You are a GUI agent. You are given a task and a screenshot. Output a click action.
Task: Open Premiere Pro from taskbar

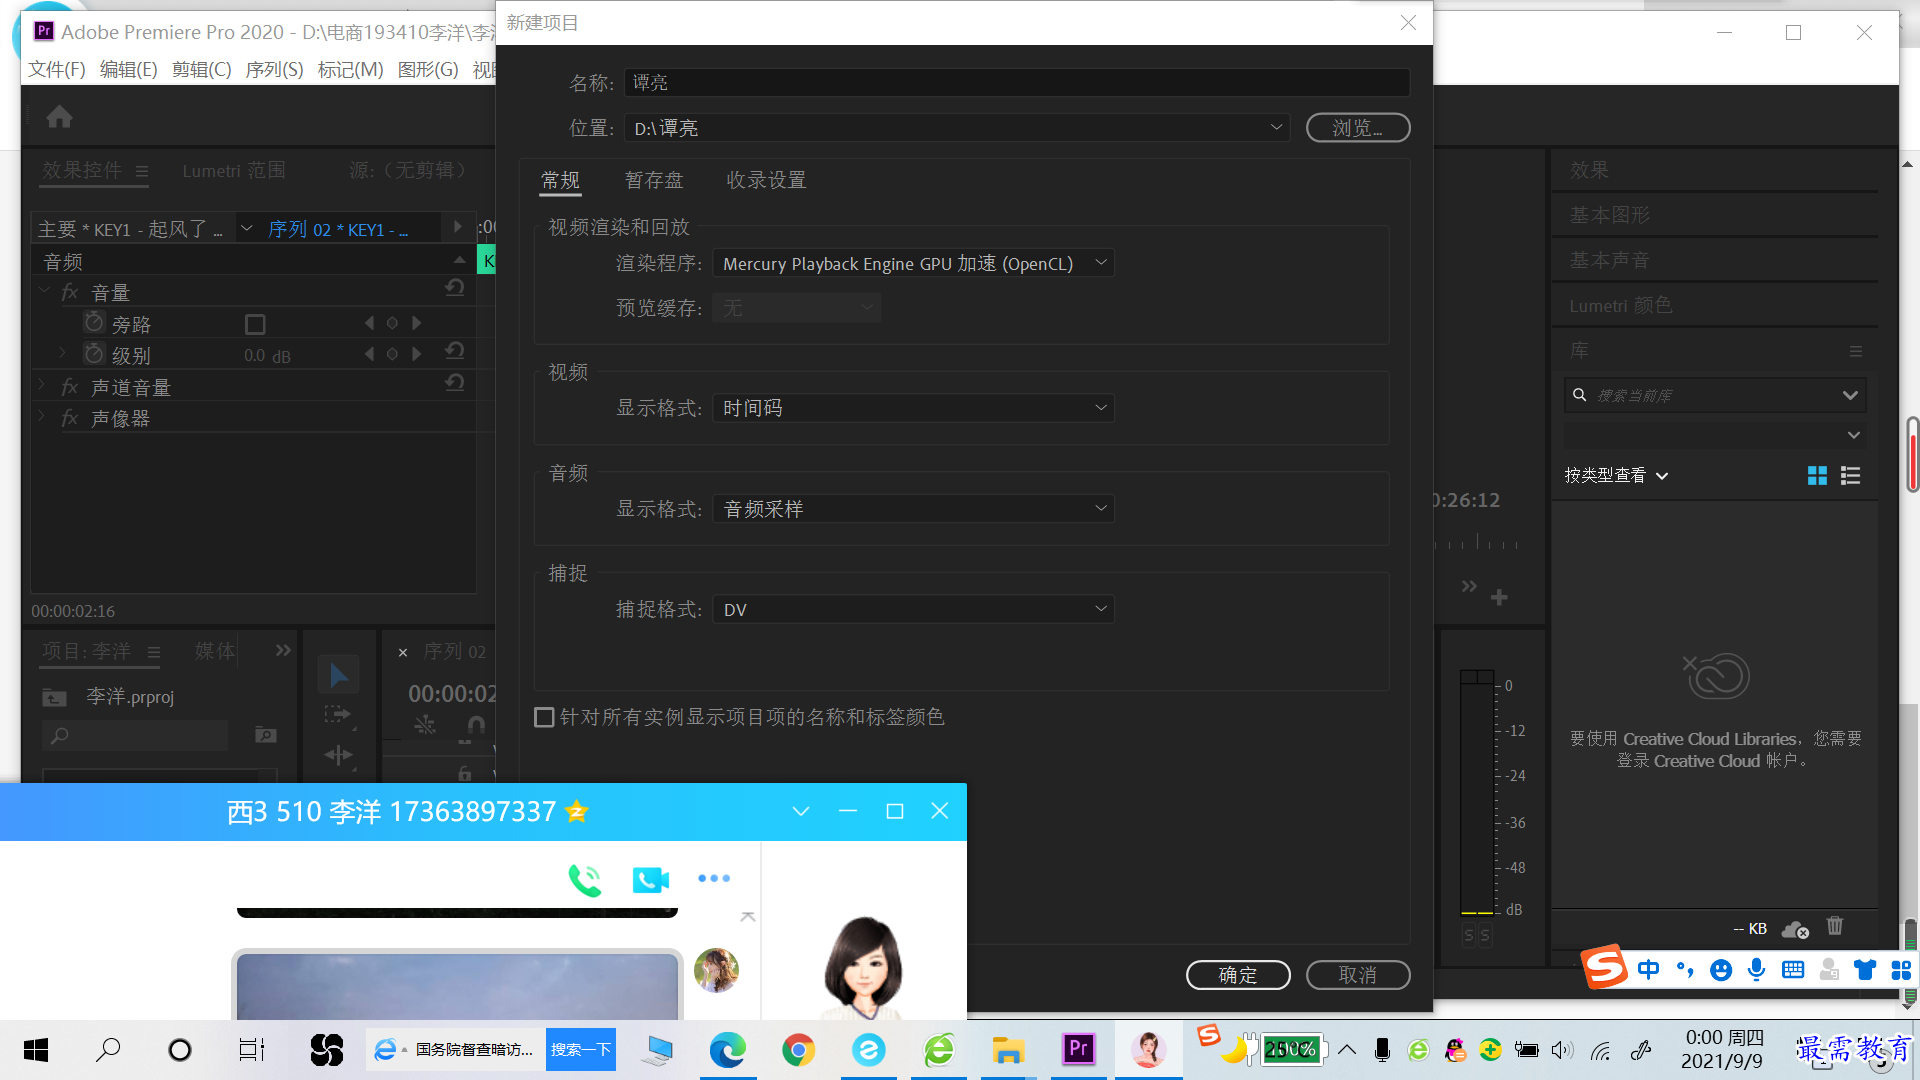pyautogui.click(x=1078, y=1049)
